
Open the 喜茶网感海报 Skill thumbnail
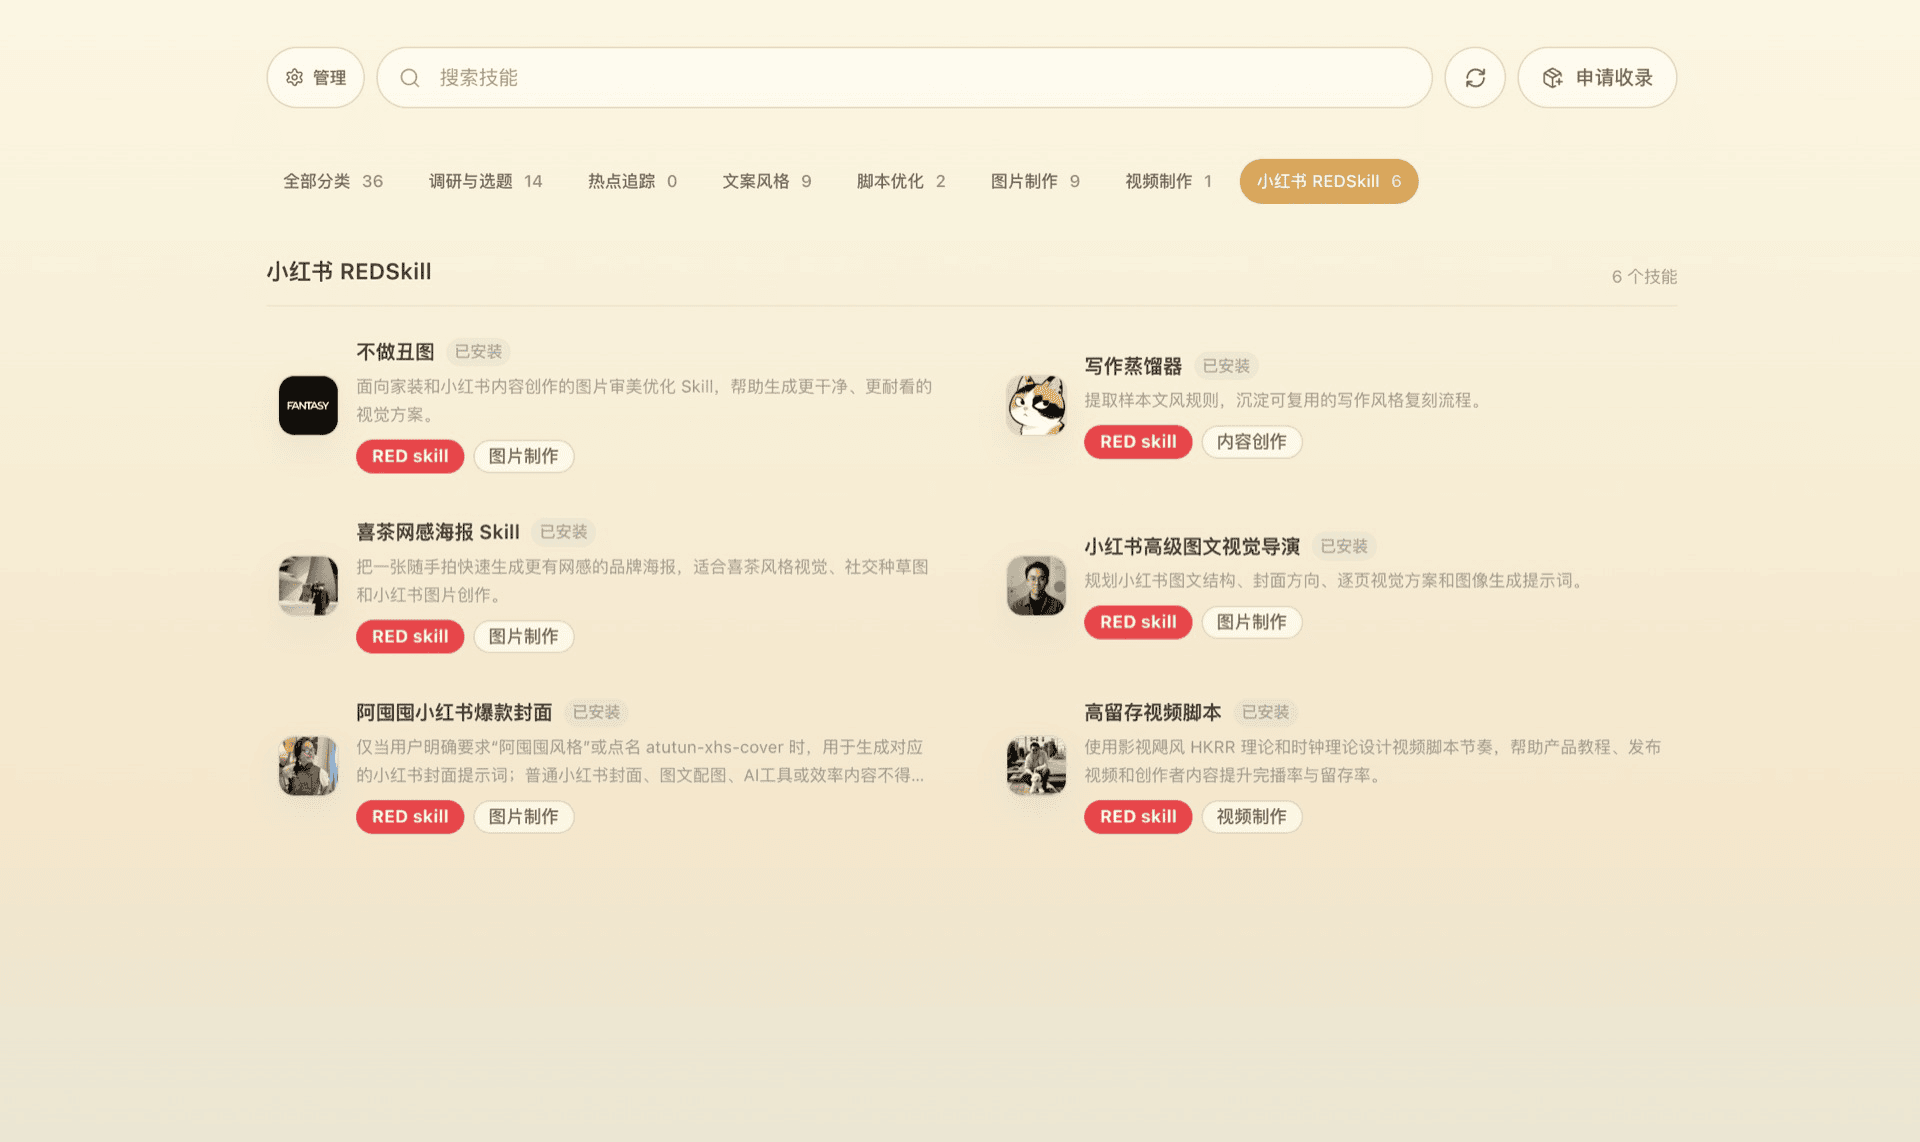click(x=308, y=585)
